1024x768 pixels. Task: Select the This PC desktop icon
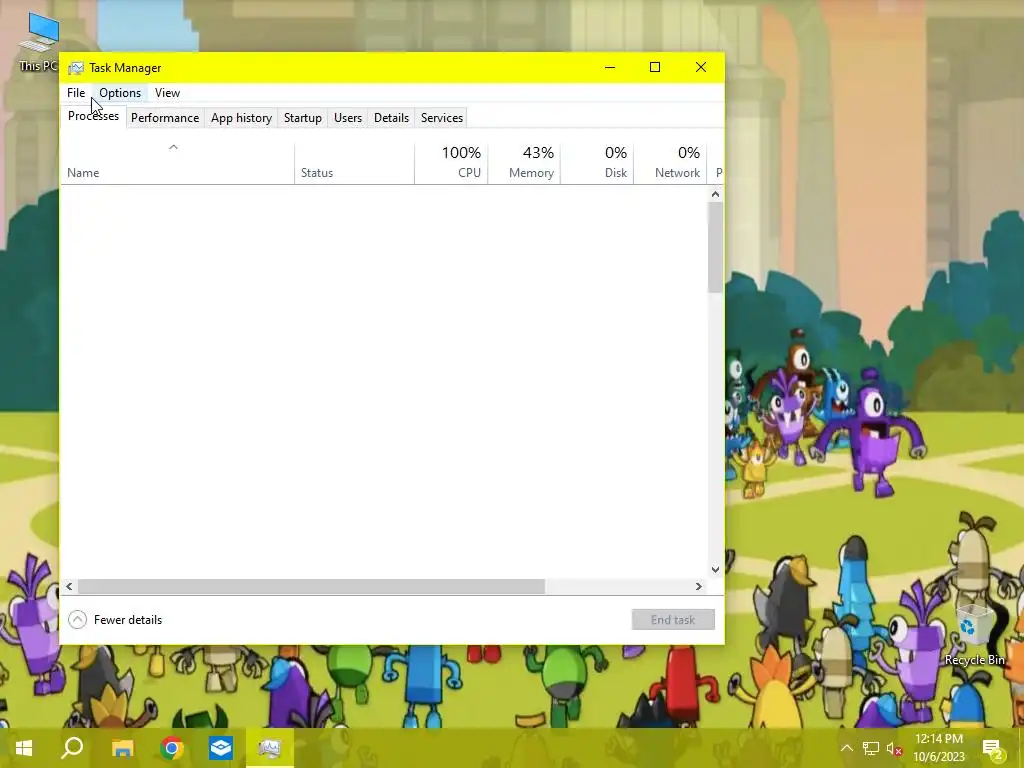coord(38,41)
